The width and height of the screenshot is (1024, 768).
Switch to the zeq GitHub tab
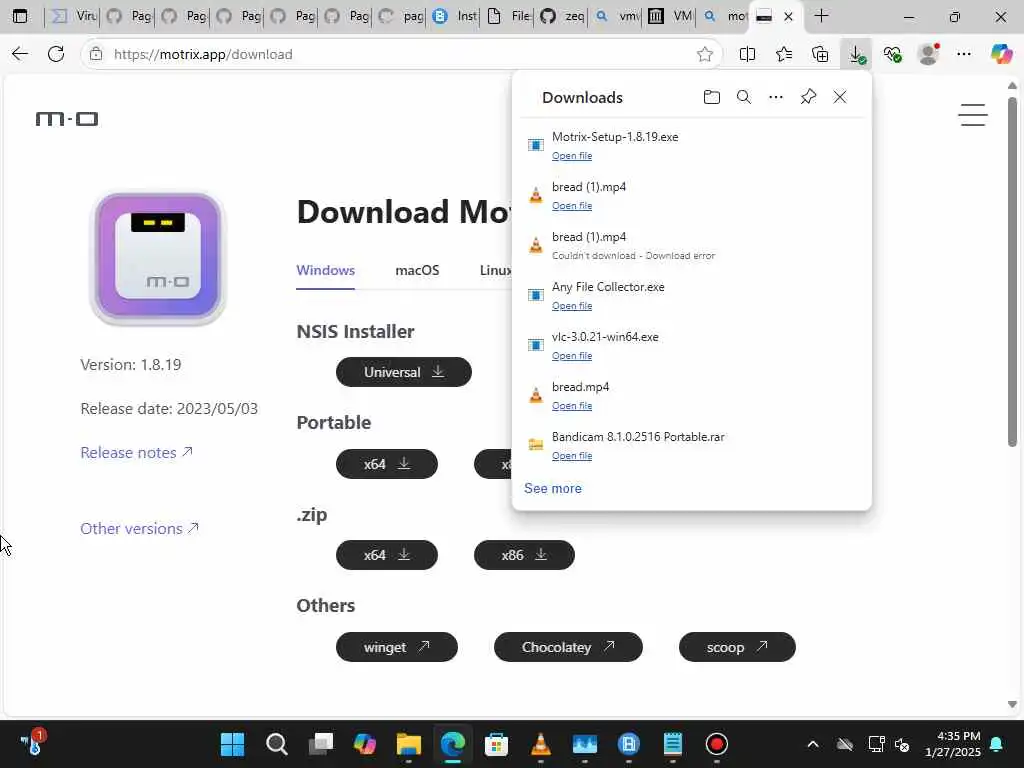[x=562, y=16]
